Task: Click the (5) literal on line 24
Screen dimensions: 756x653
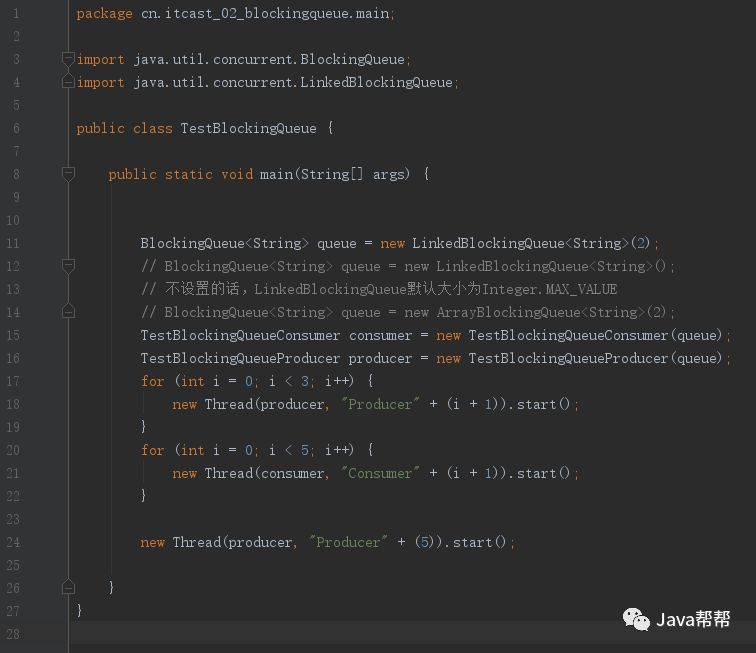Action: click(424, 542)
